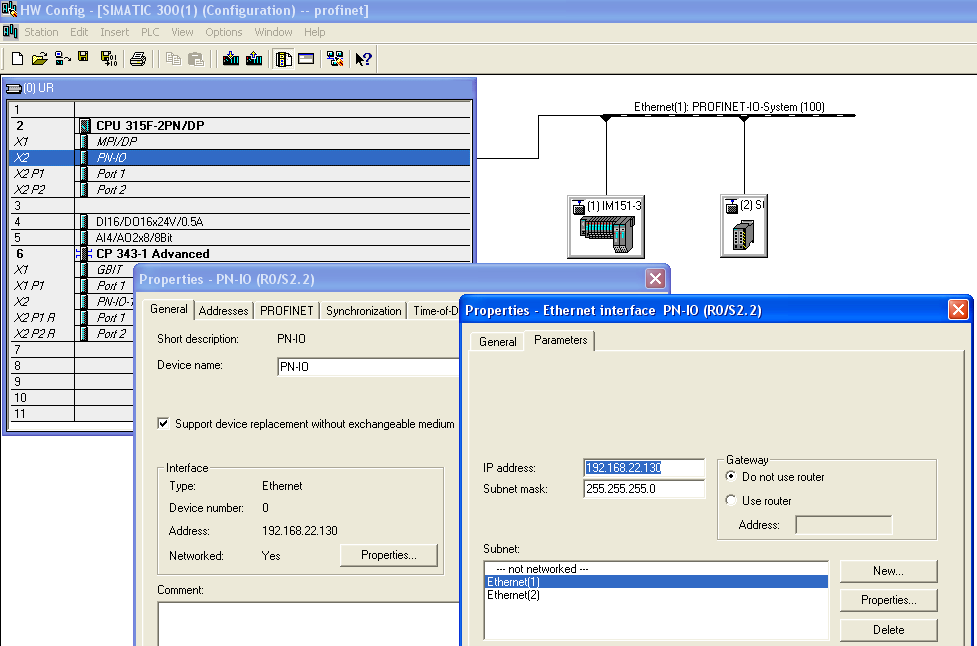The height and width of the screenshot is (646, 977).
Task: Open the Help menu
Action: [x=315, y=32]
